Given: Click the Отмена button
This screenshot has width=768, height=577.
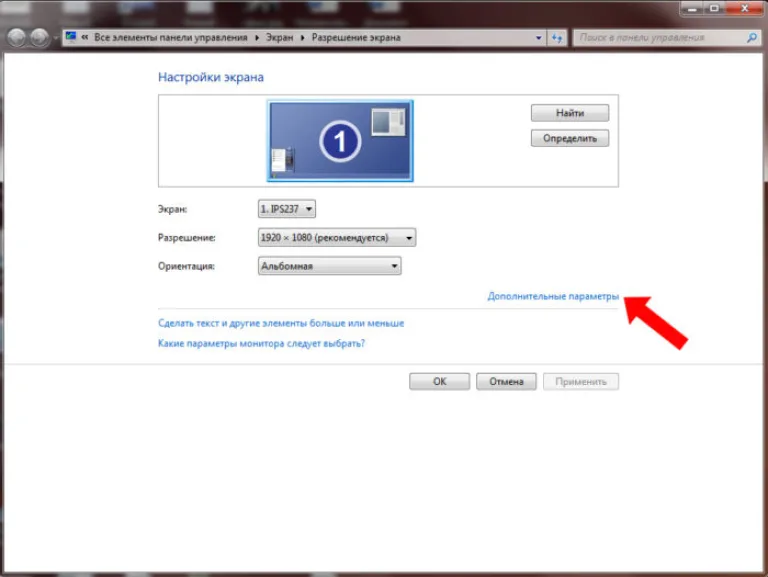Looking at the screenshot, I should tap(506, 382).
